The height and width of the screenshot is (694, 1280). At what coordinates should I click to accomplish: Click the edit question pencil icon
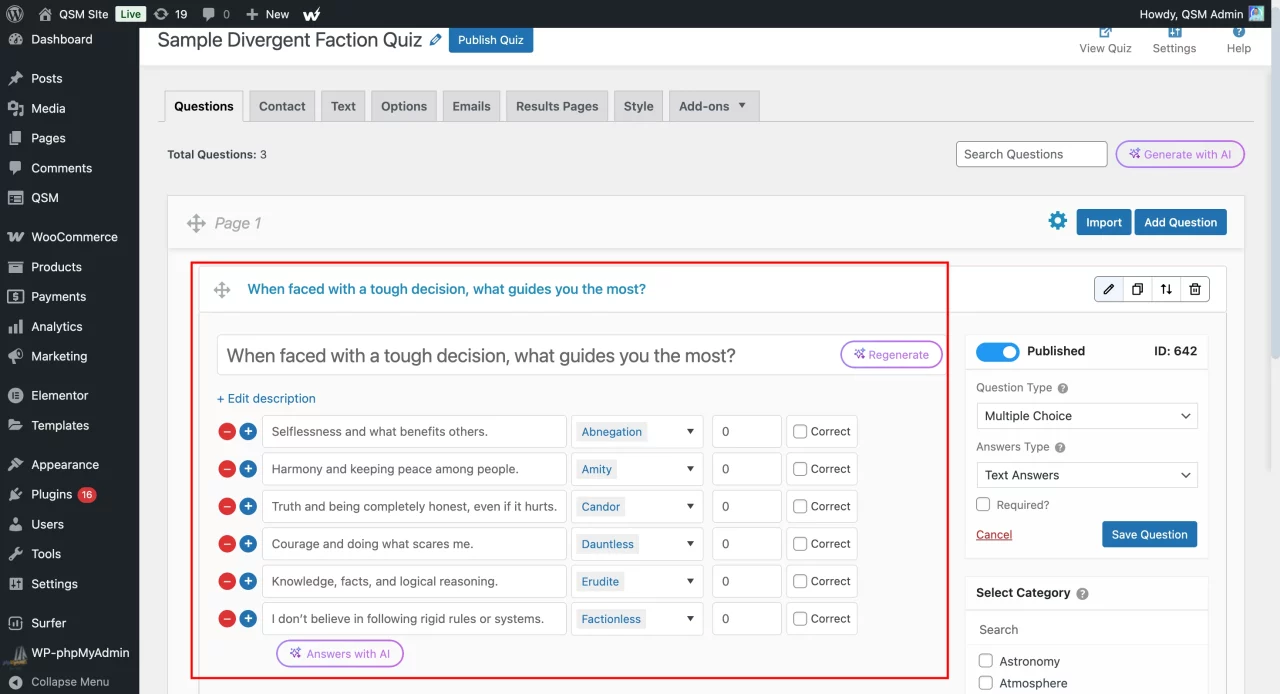pos(1109,289)
